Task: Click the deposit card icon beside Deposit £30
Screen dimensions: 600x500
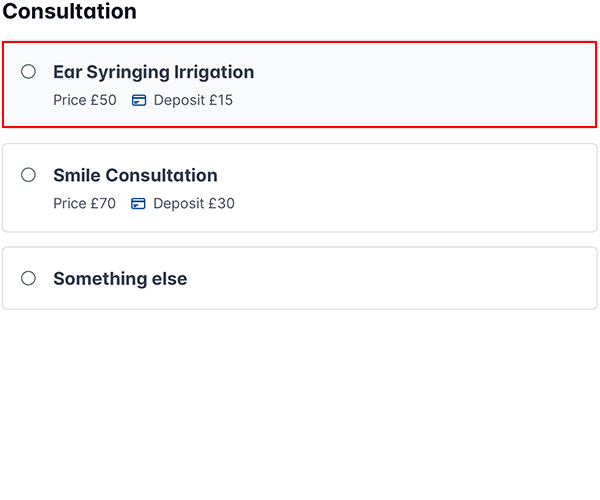Action: (139, 204)
